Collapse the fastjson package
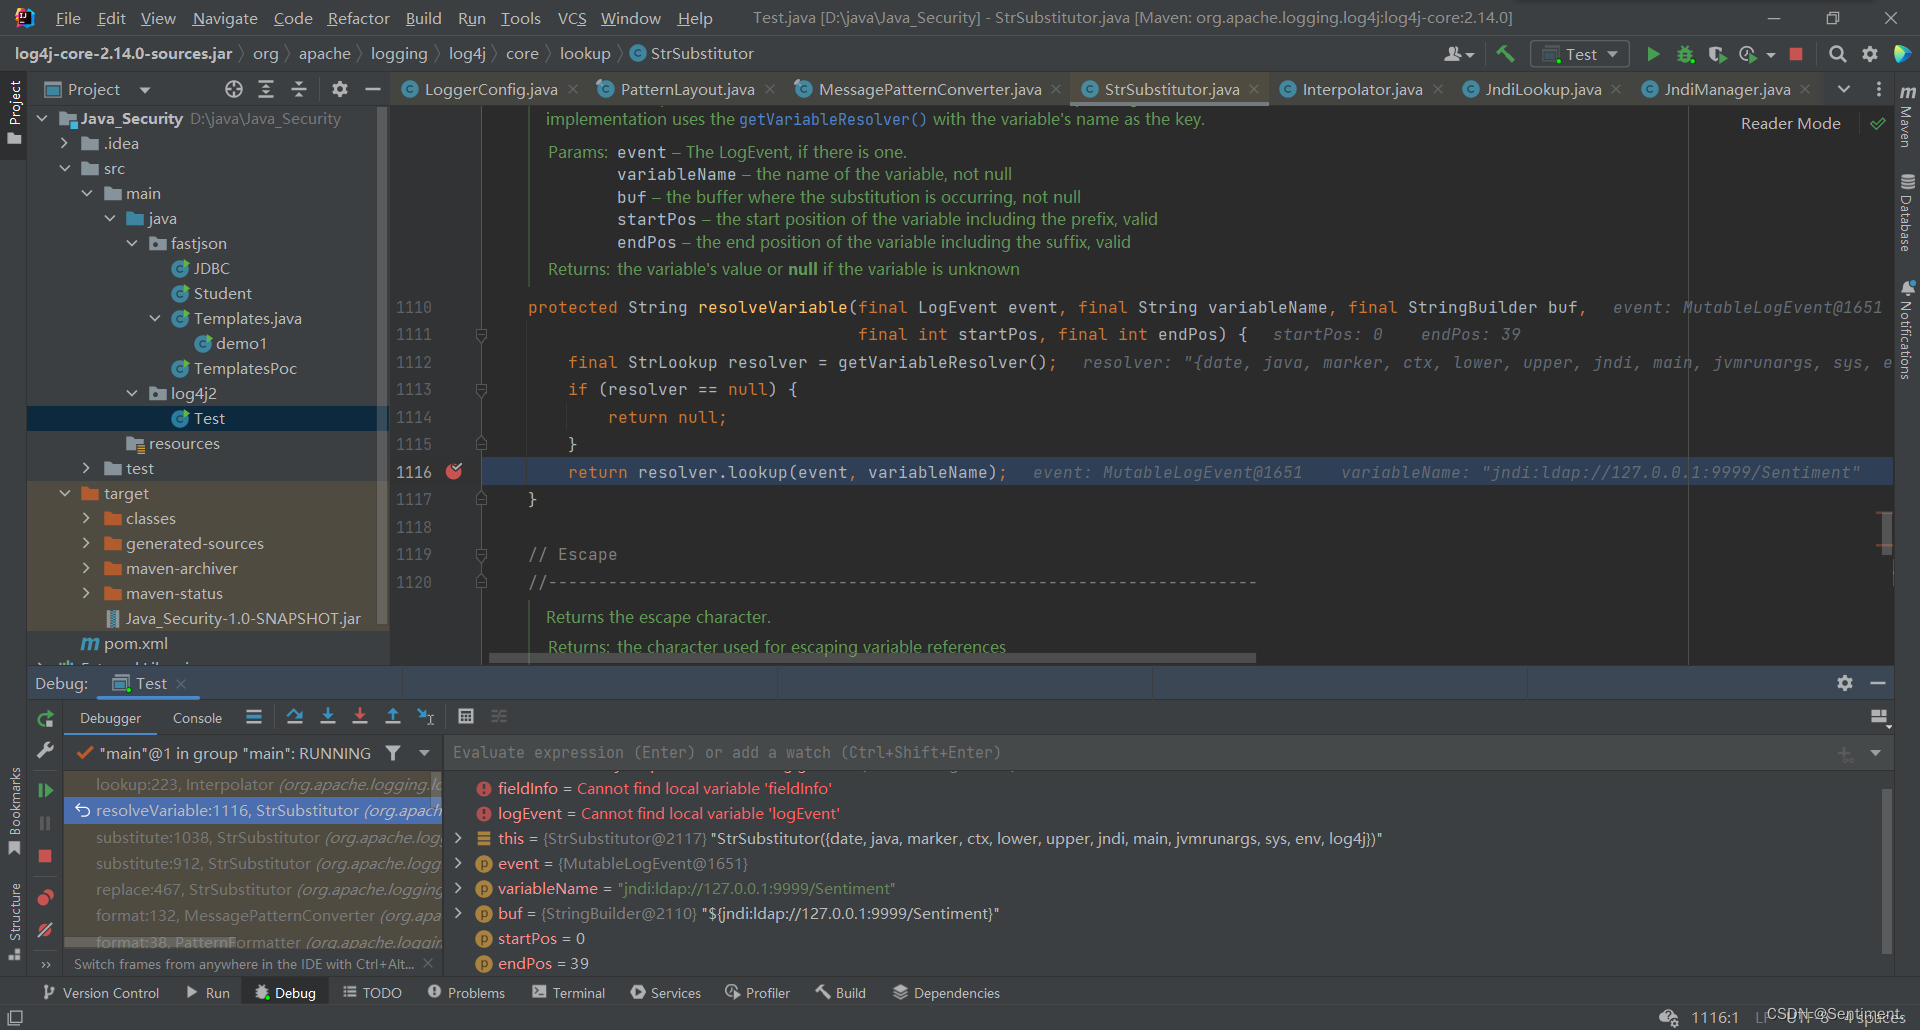Image resolution: width=1920 pixels, height=1030 pixels. pos(132,243)
